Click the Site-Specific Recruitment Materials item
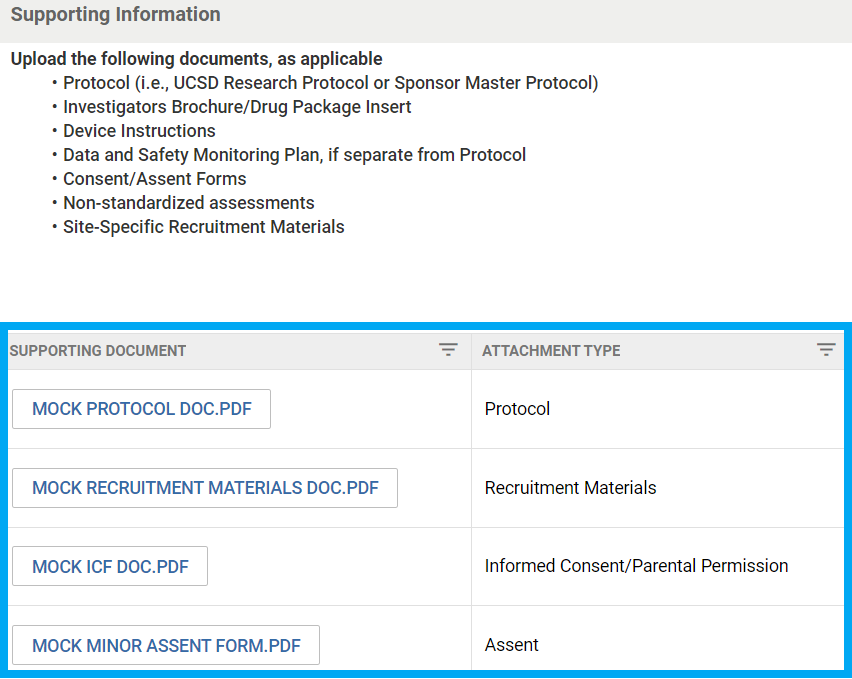The width and height of the screenshot is (852, 679). point(203,227)
